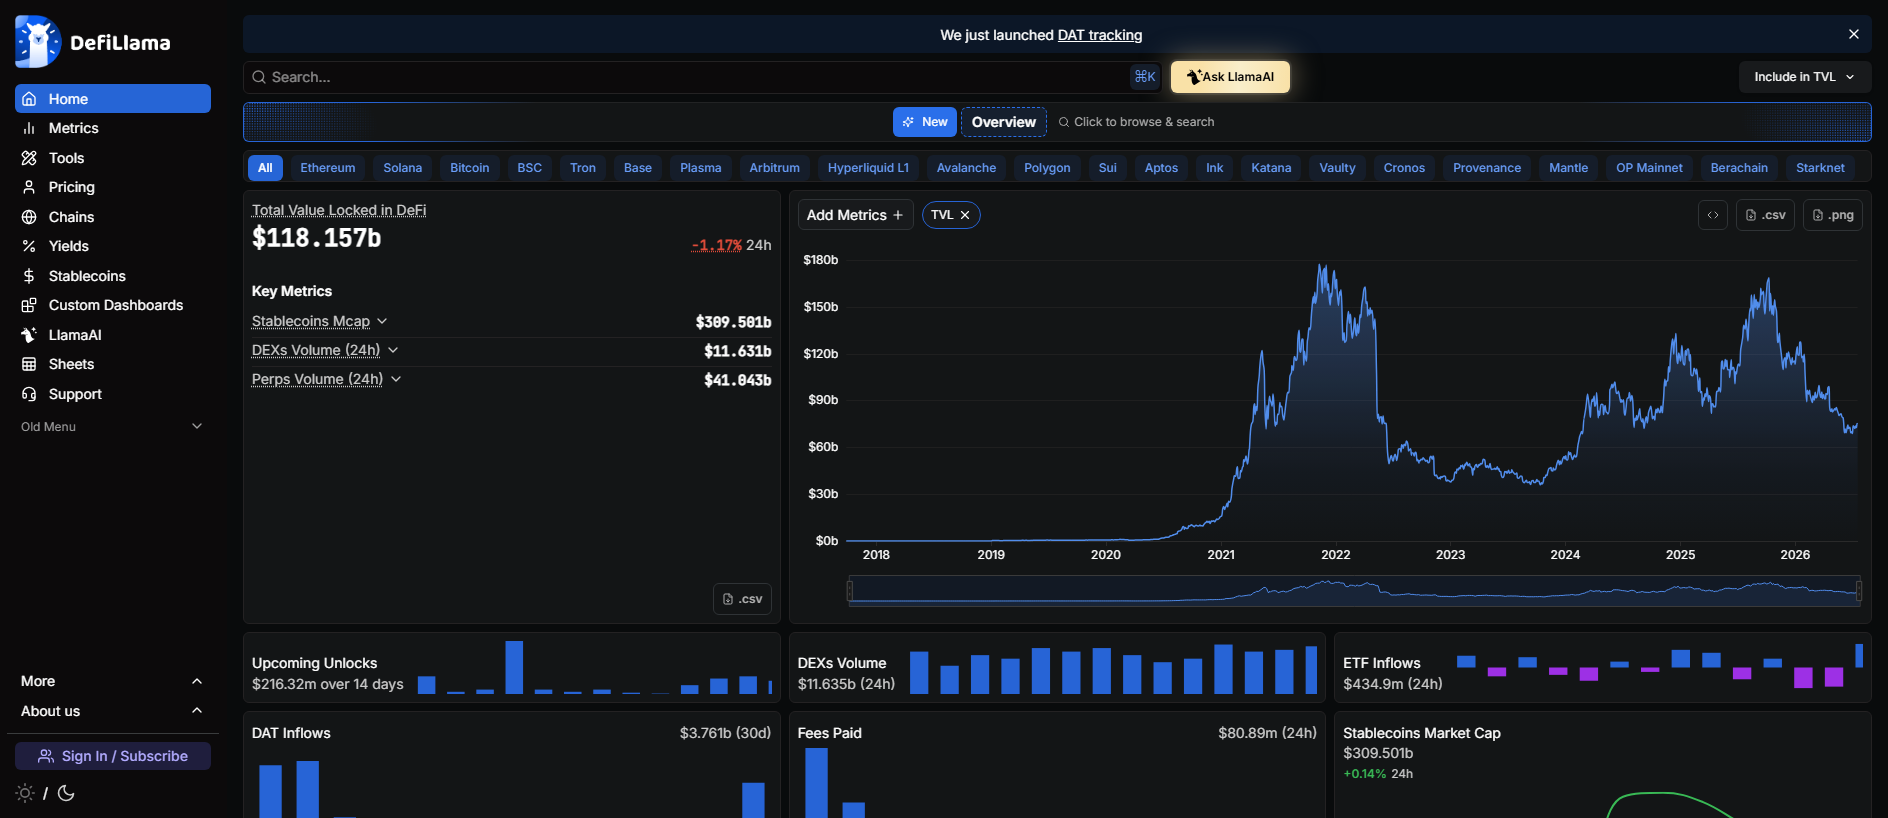1888x818 pixels.
Task: Switch to light theme sun icon
Action: click(x=25, y=793)
